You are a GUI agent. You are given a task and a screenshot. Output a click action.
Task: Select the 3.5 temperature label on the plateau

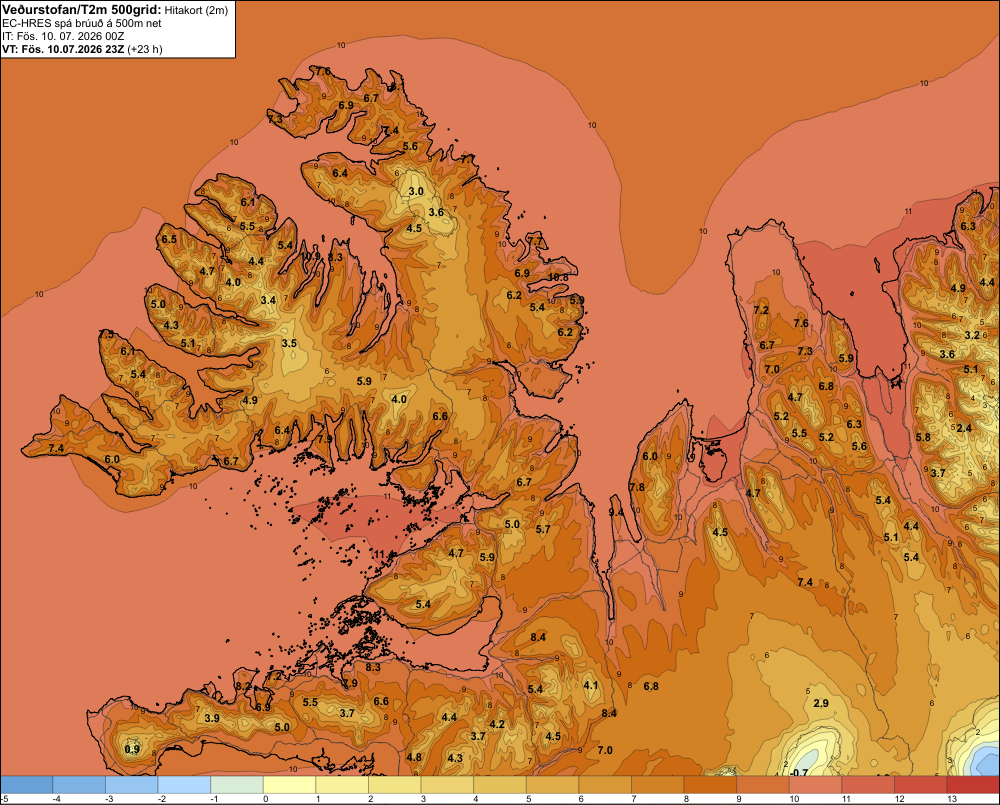(x=289, y=343)
